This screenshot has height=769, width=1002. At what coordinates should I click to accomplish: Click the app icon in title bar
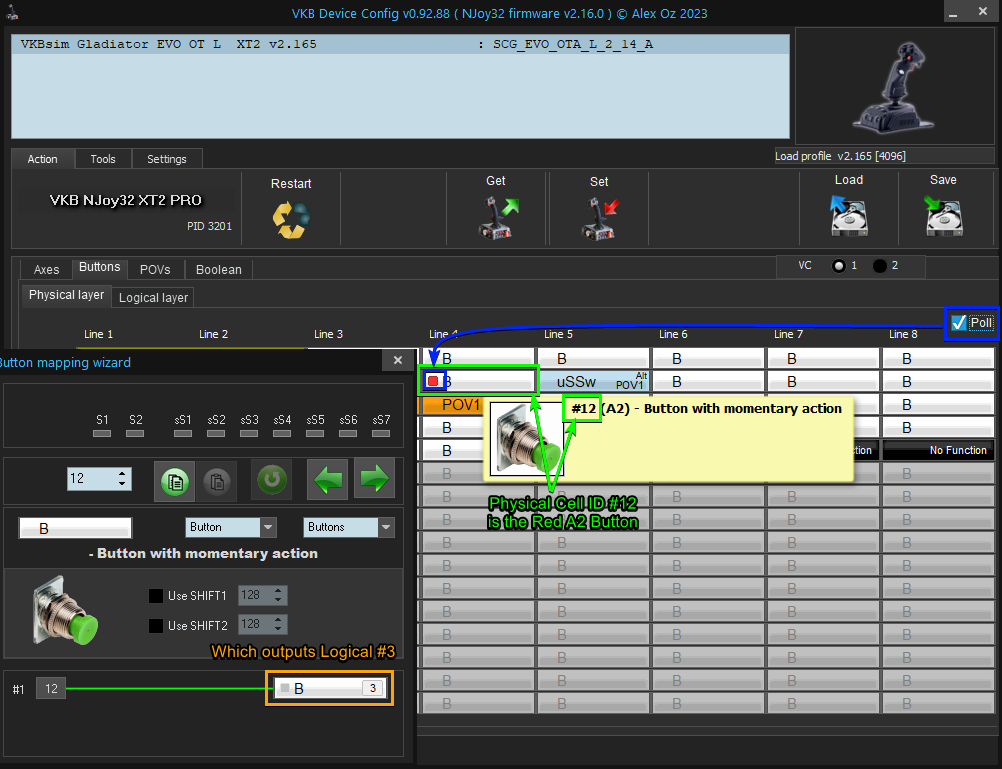point(12,12)
